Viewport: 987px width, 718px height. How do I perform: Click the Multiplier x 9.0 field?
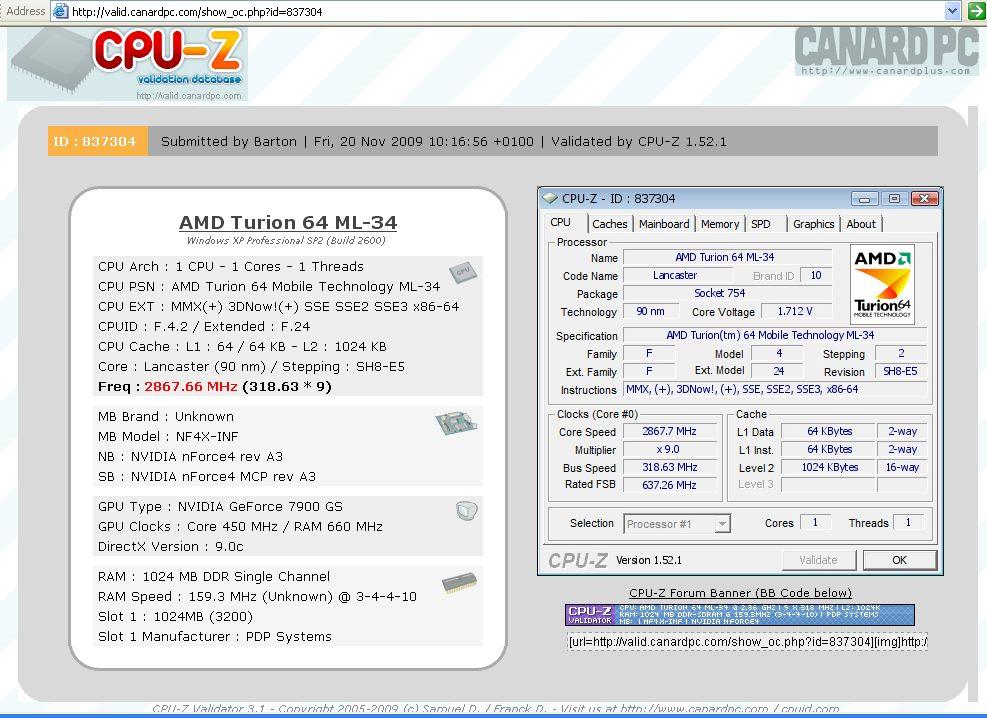pos(669,449)
